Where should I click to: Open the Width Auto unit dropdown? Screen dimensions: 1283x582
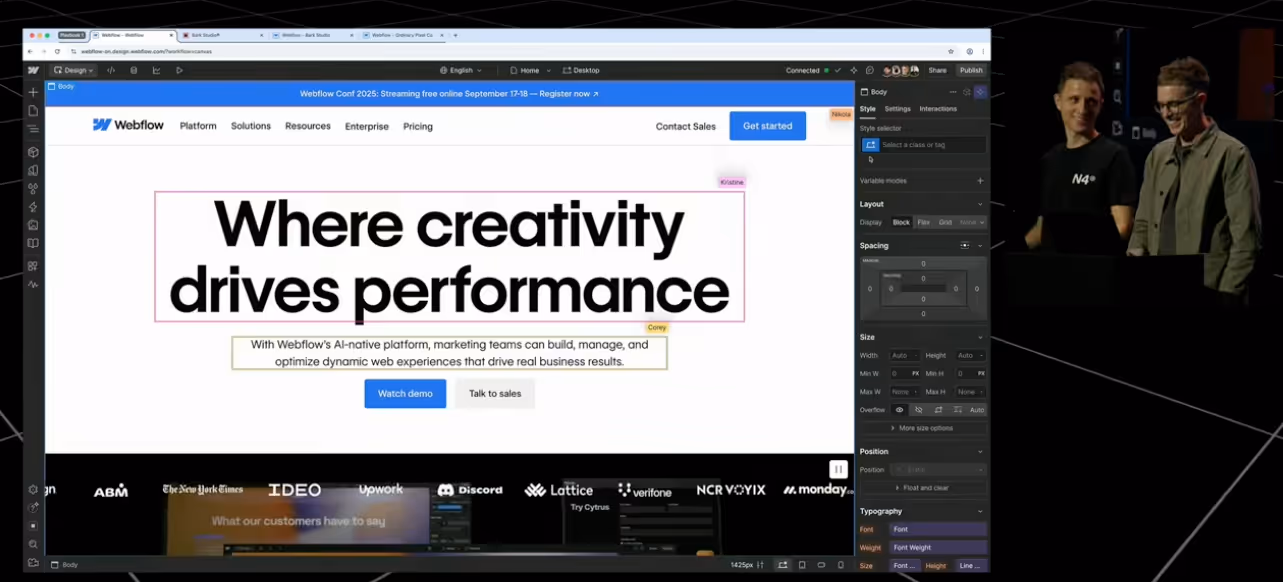pyautogui.click(x=904, y=355)
